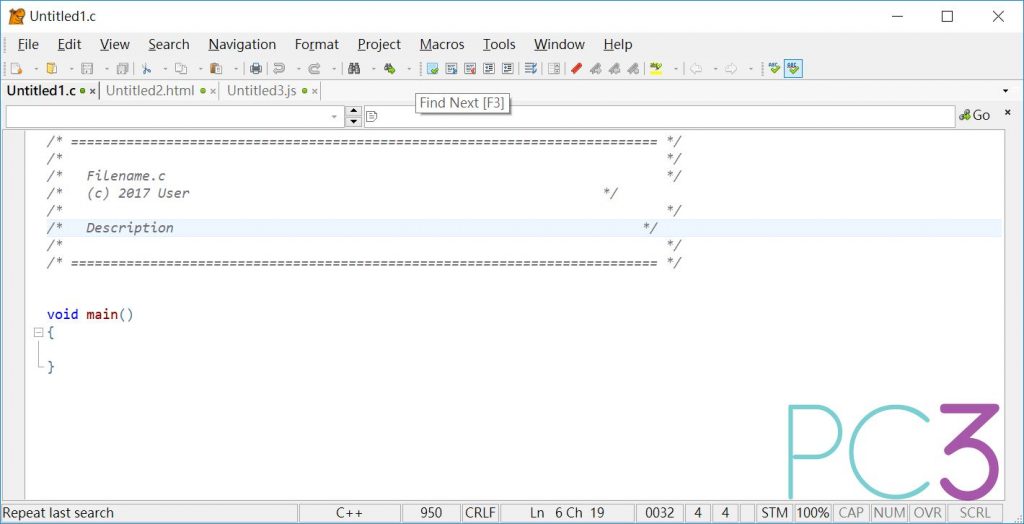Image resolution: width=1024 pixels, height=524 pixels.
Task: Click the search stepper up arrow
Action: 353,110
